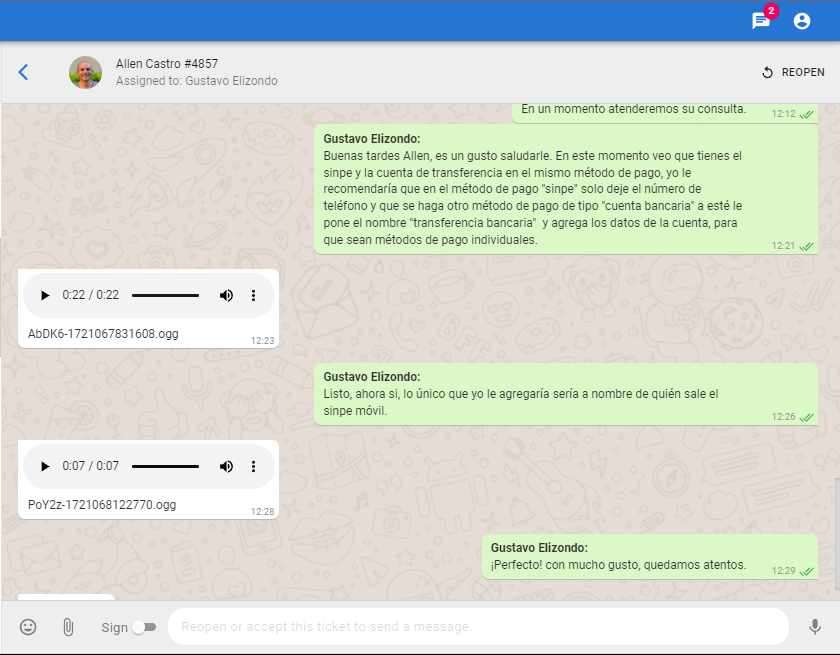
Task: Open the emoji picker
Action: 28,627
